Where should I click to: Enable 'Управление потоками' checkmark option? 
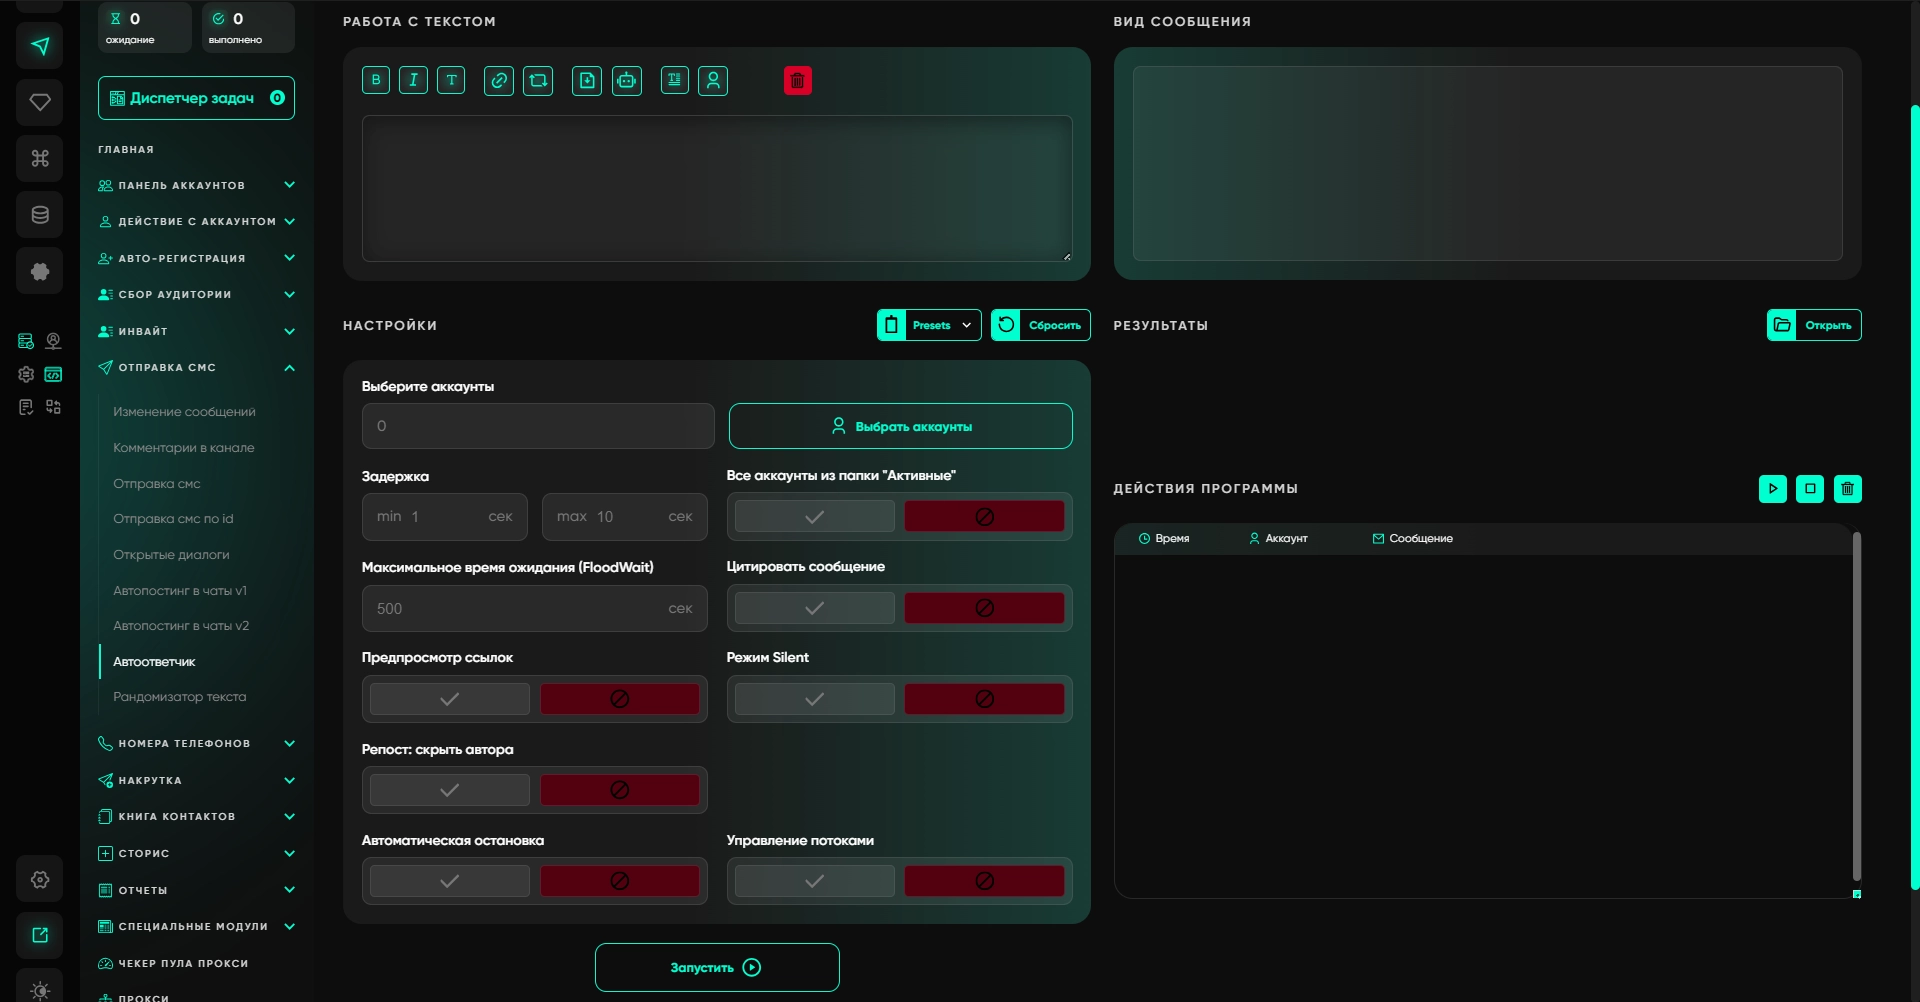coord(815,881)
